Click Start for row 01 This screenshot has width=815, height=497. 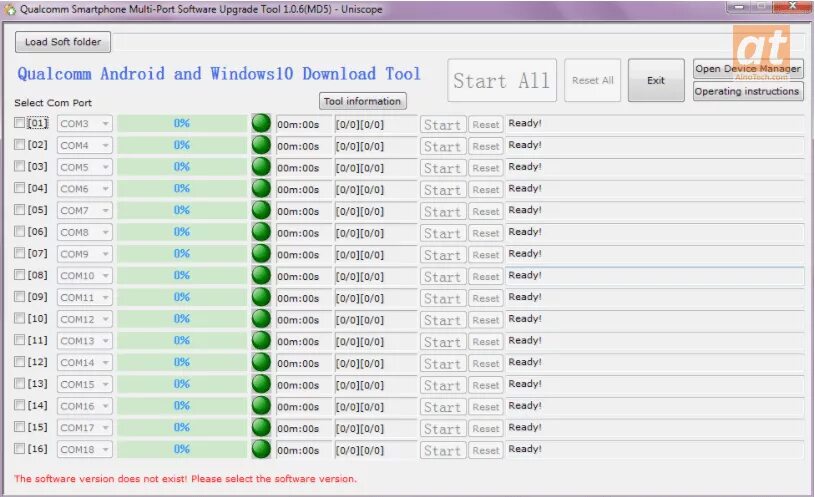pyautogui.click(x=443, y=125)
